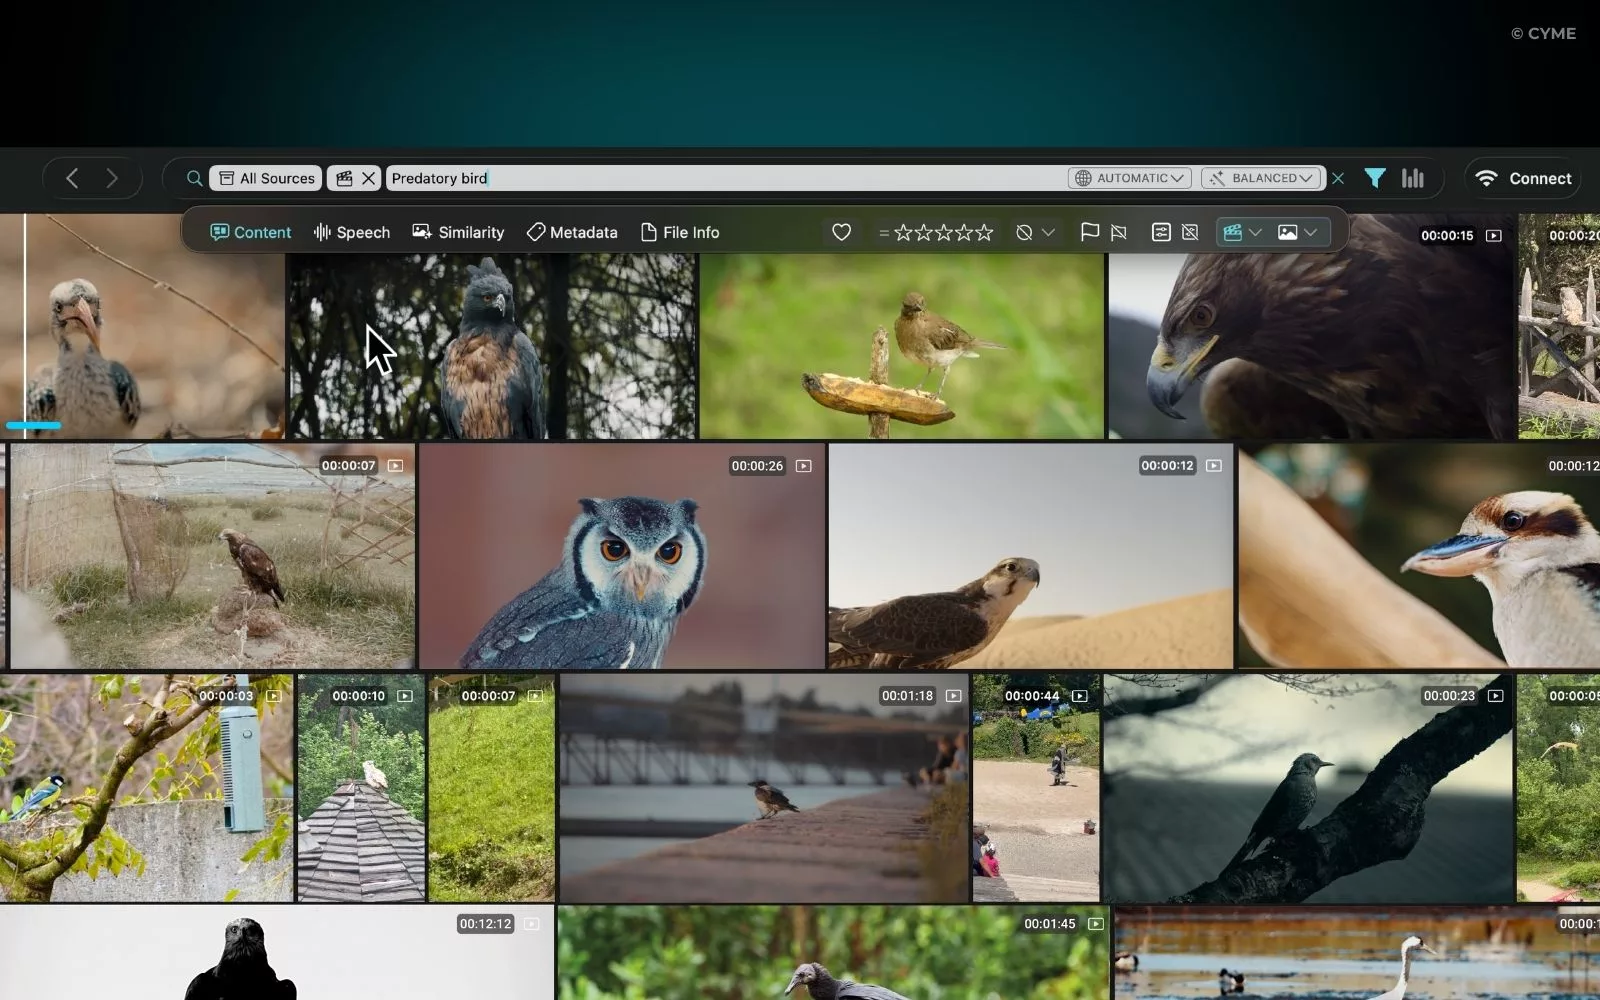Toggle the favorites heart filter
The width and height of the screenshot is (1600, 1000).
(x=841, y=232)
